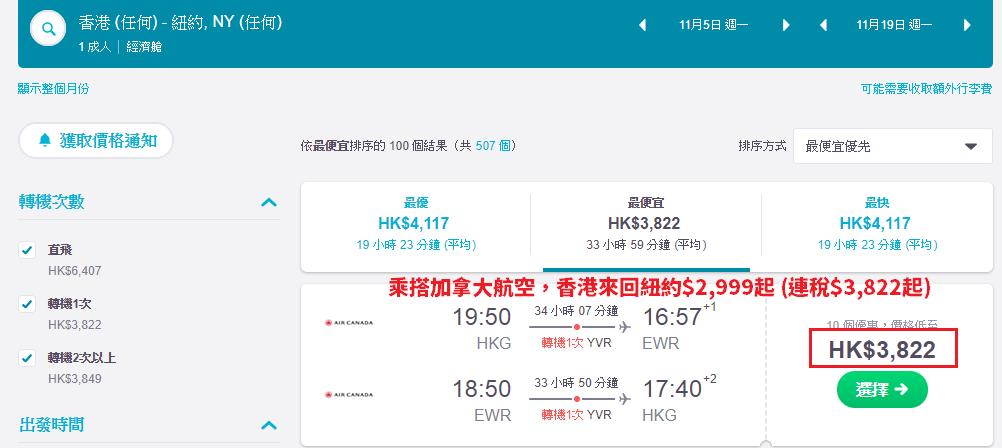Click the plane icon on HKG to EWR leg
This screenshot has height=448, width=1002.
[624, 327]
